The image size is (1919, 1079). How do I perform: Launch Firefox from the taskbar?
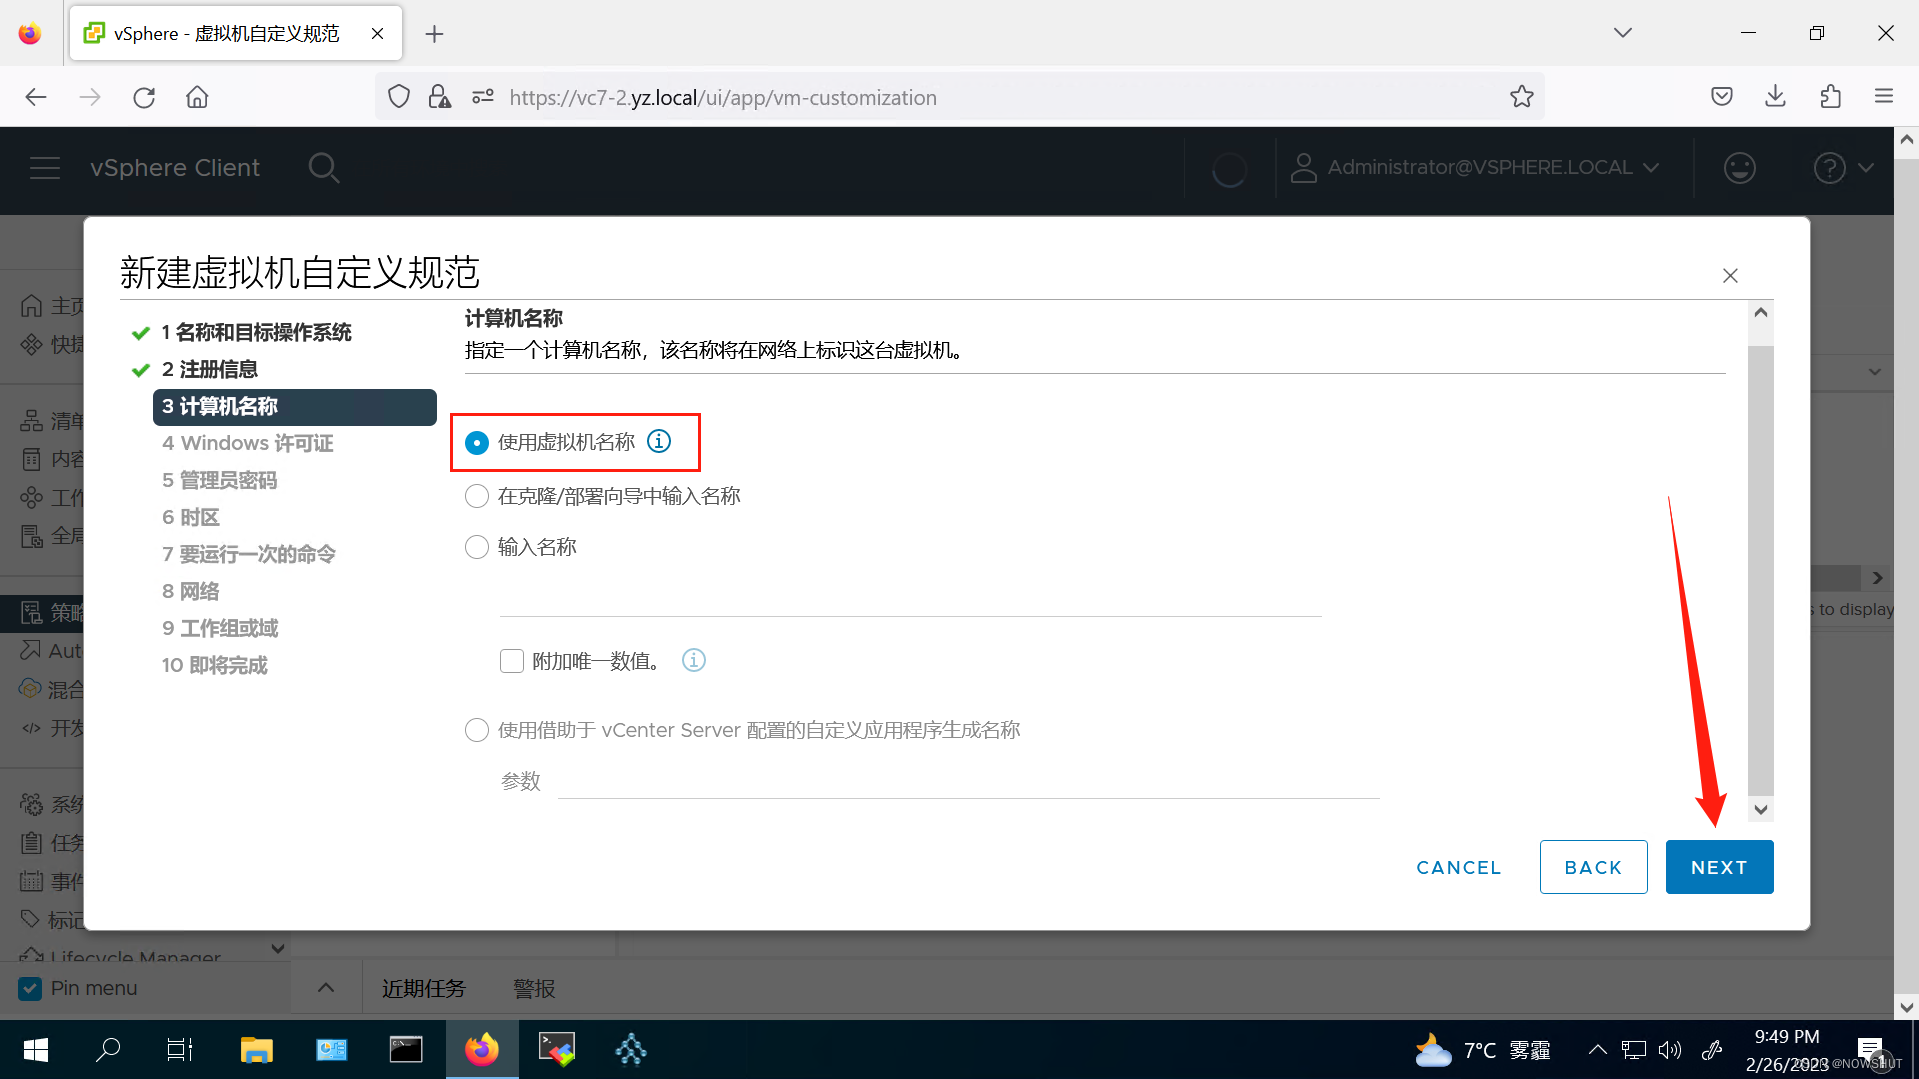tap(481, 1049)
